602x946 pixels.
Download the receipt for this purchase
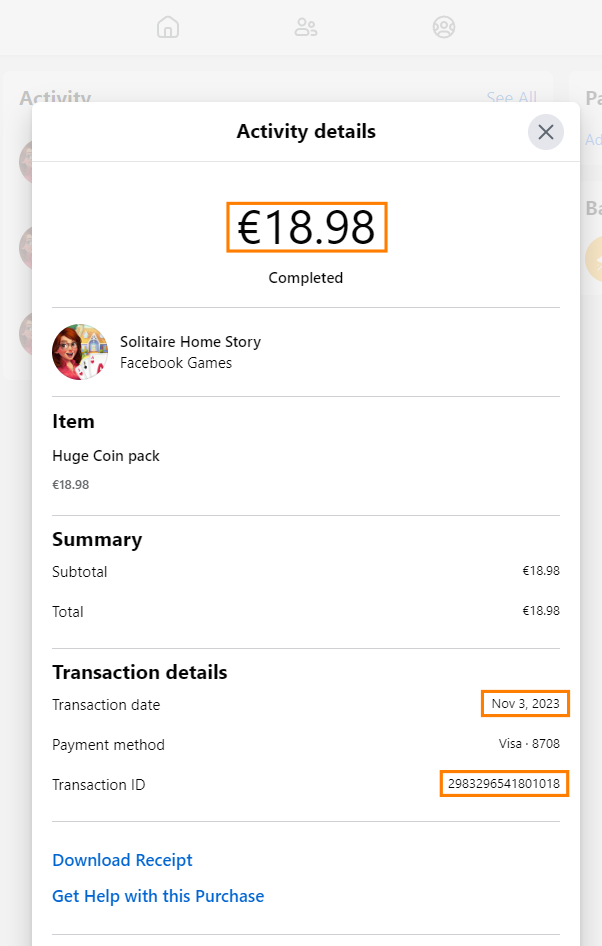click(x=122, y=860)
